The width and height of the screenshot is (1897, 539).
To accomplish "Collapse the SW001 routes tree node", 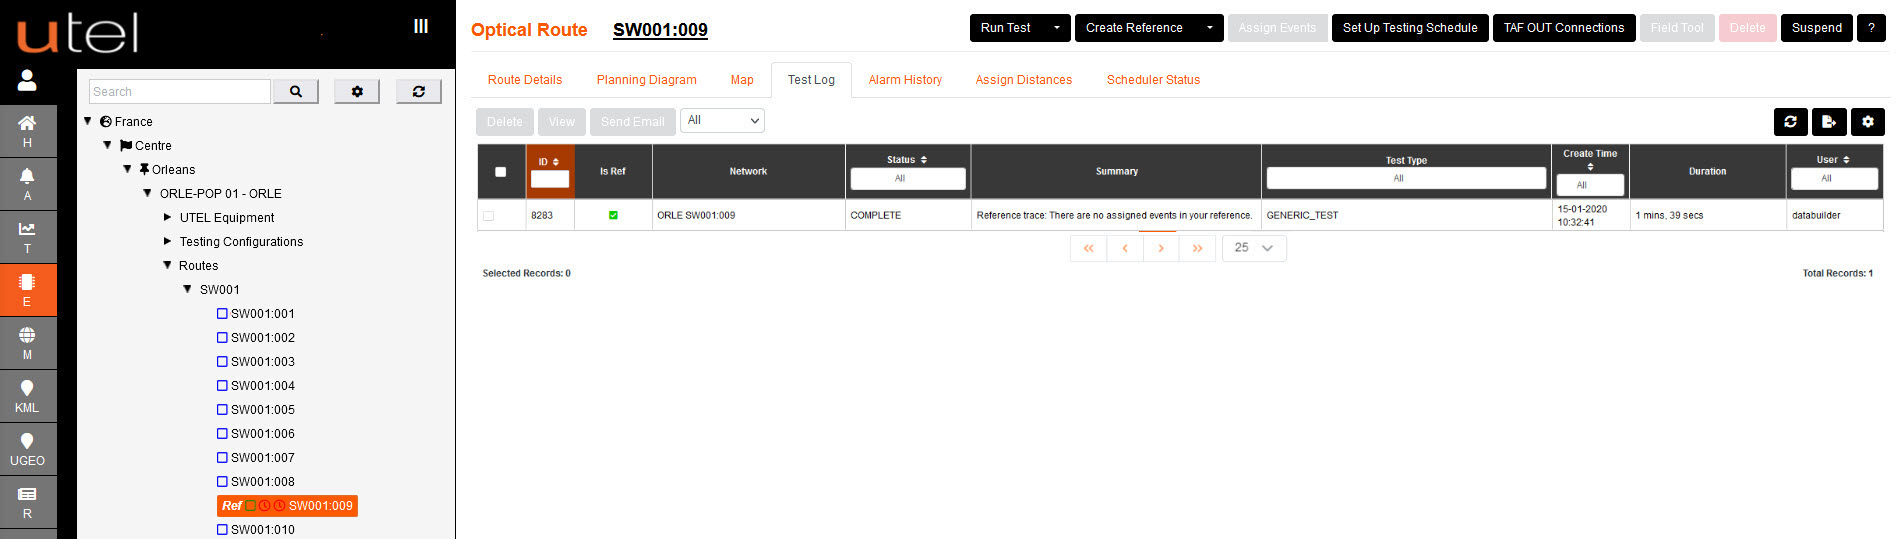I will (x=187, y=289).
